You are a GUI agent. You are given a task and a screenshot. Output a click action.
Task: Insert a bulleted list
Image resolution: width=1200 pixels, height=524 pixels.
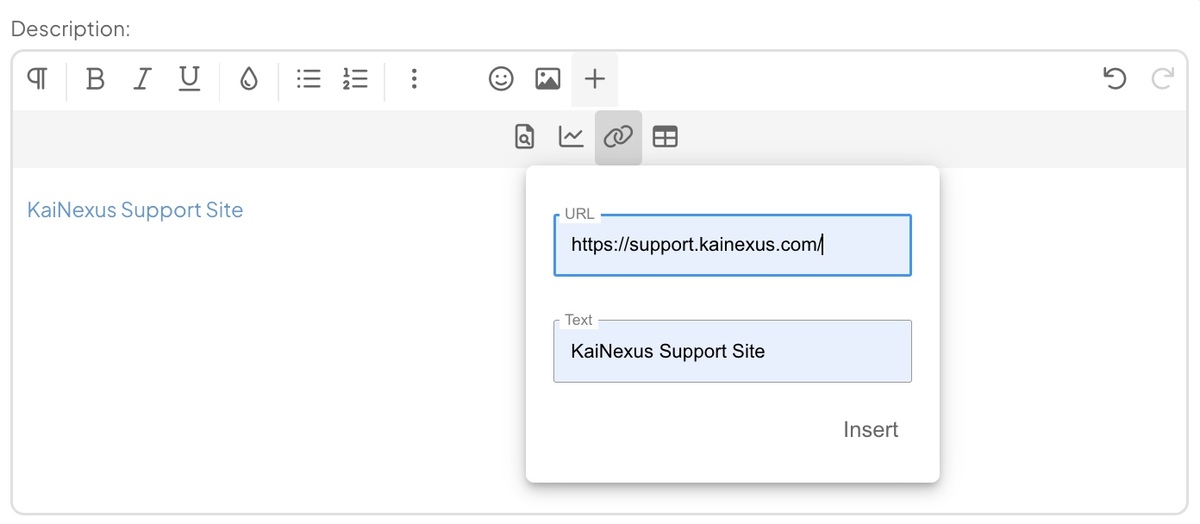tap(309, 79)
